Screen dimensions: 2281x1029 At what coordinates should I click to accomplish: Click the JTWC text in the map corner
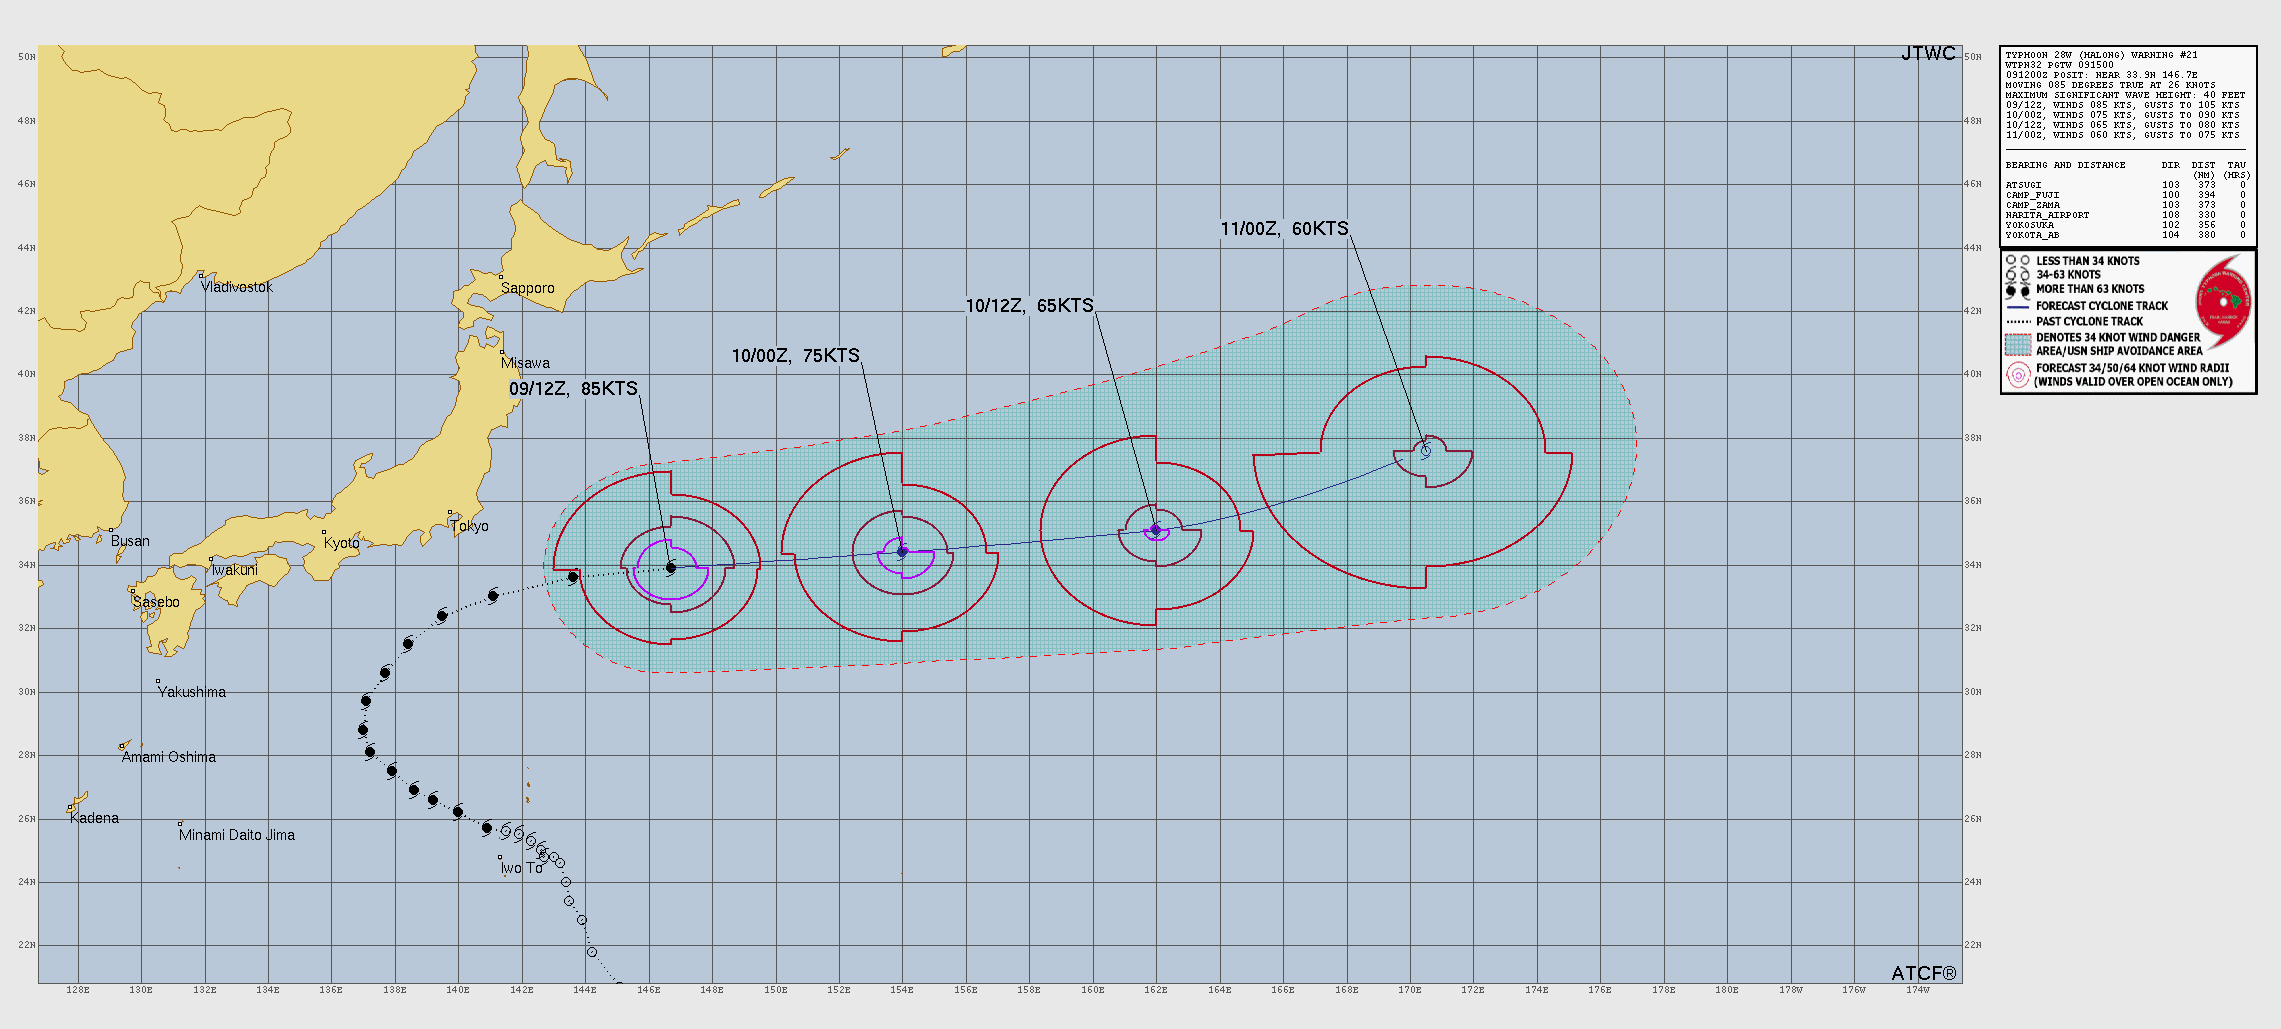(1927, 54)
